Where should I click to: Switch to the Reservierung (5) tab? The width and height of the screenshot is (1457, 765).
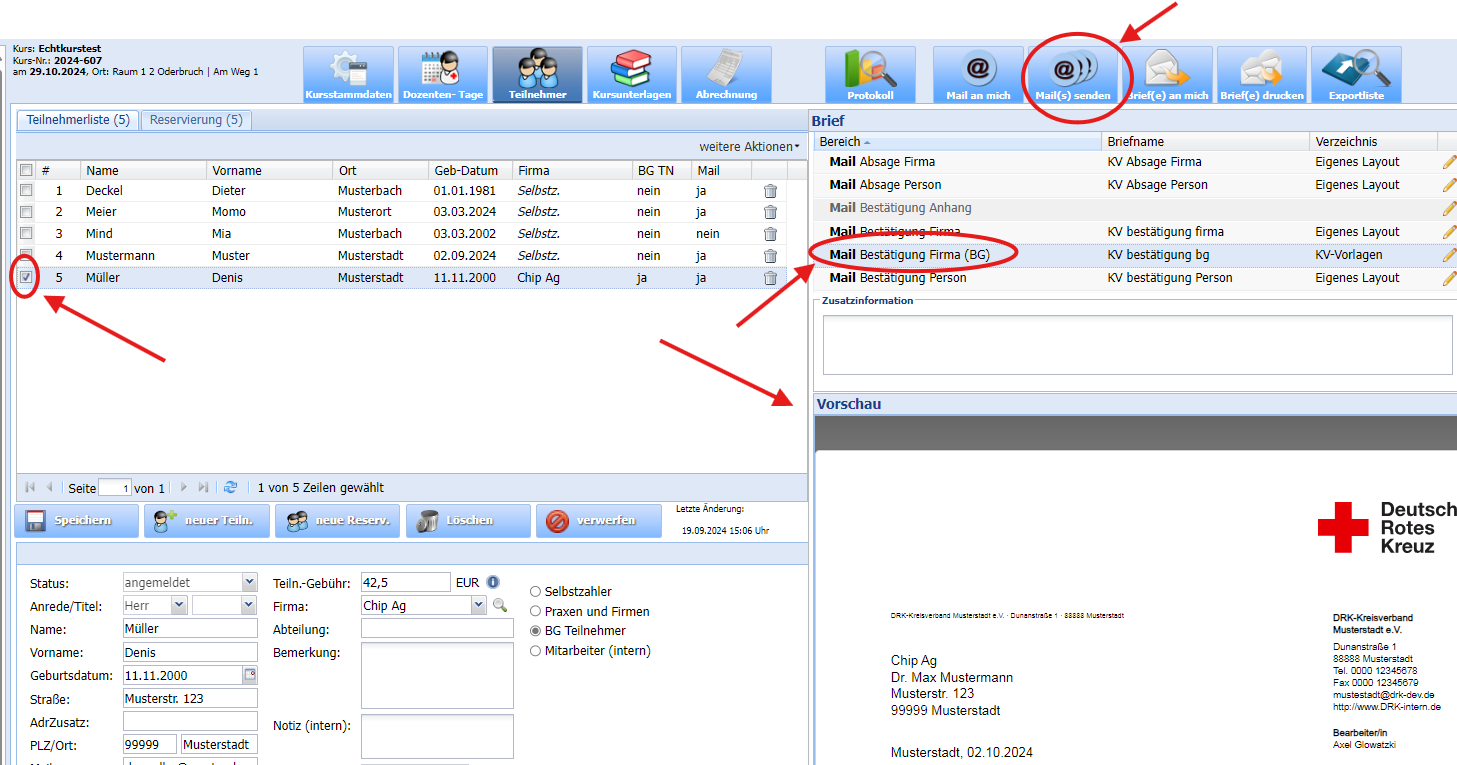point(195,120)
